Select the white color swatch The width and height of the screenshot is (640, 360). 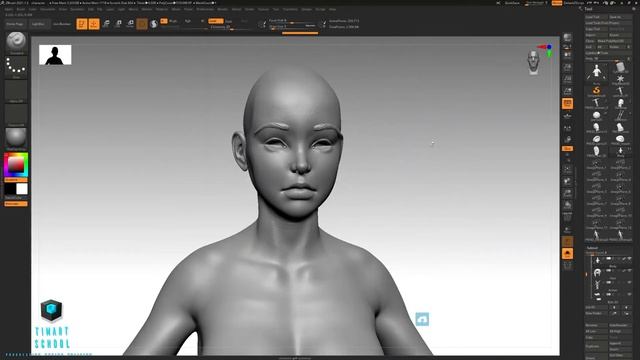(22, 189)
